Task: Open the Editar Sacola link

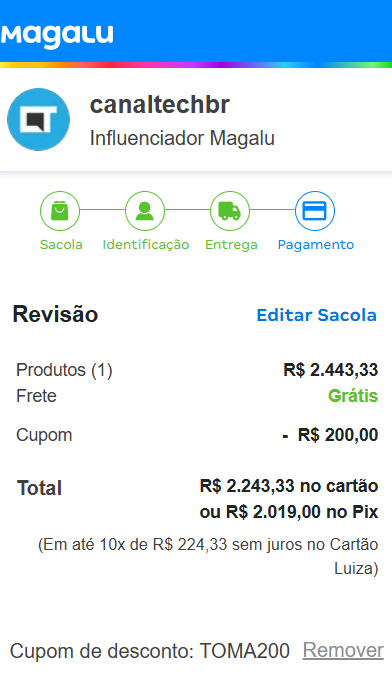Action: click(x=317, y=315)
